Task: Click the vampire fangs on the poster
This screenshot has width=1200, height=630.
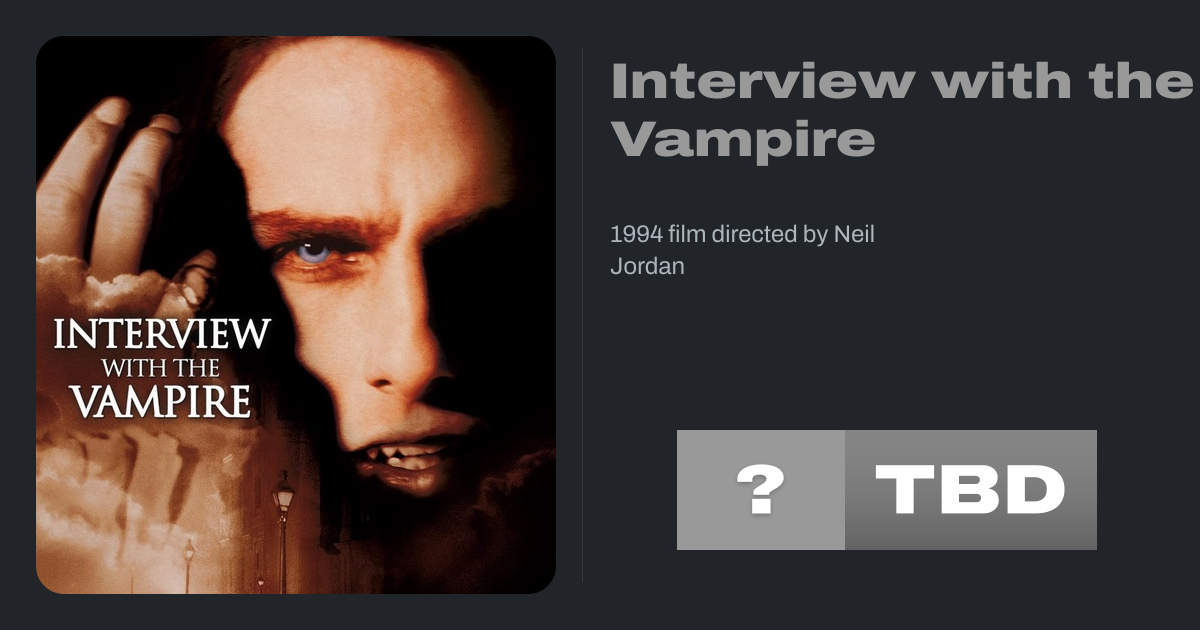Action: pos(412,459)
